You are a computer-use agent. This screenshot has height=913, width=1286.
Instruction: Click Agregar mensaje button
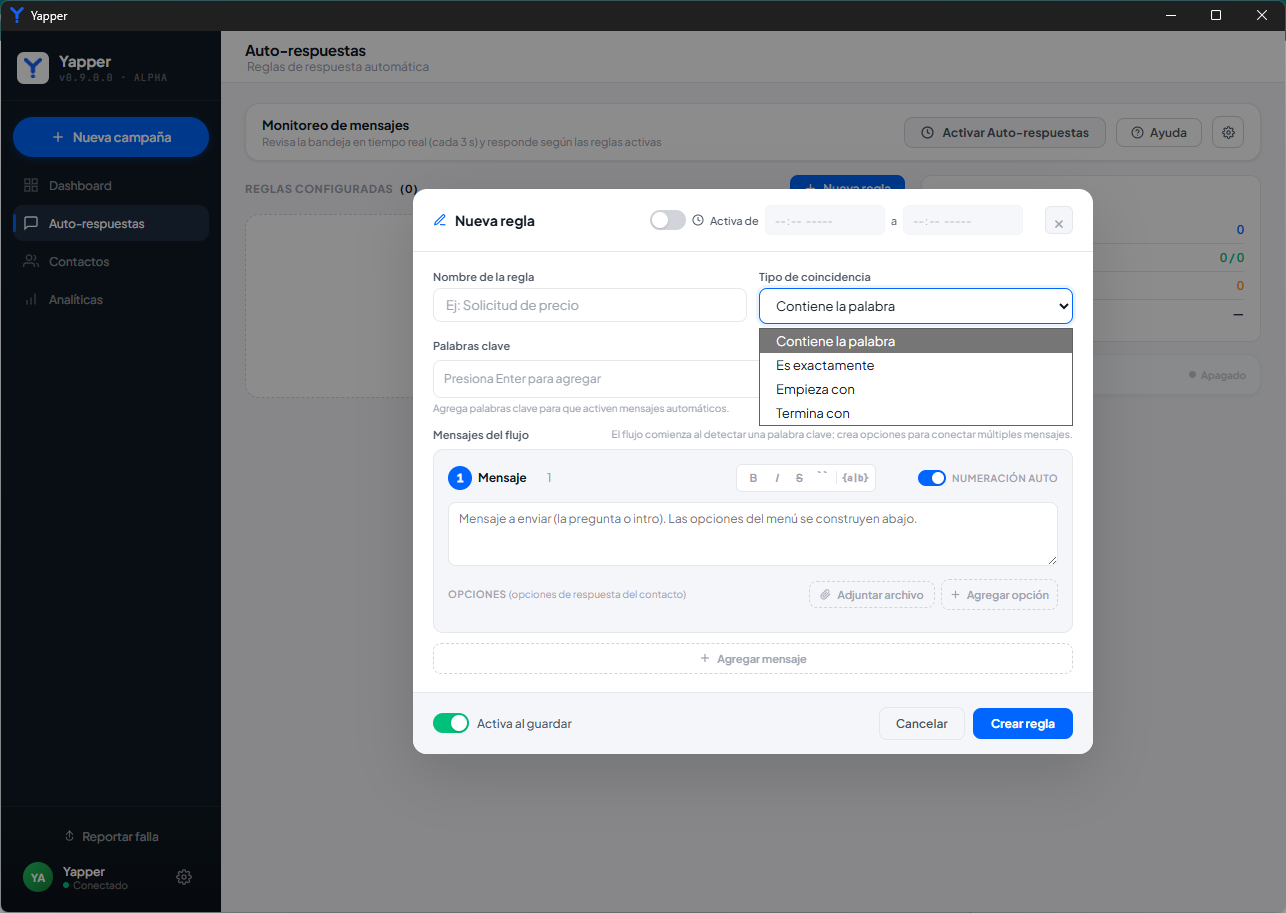[753, 659]
